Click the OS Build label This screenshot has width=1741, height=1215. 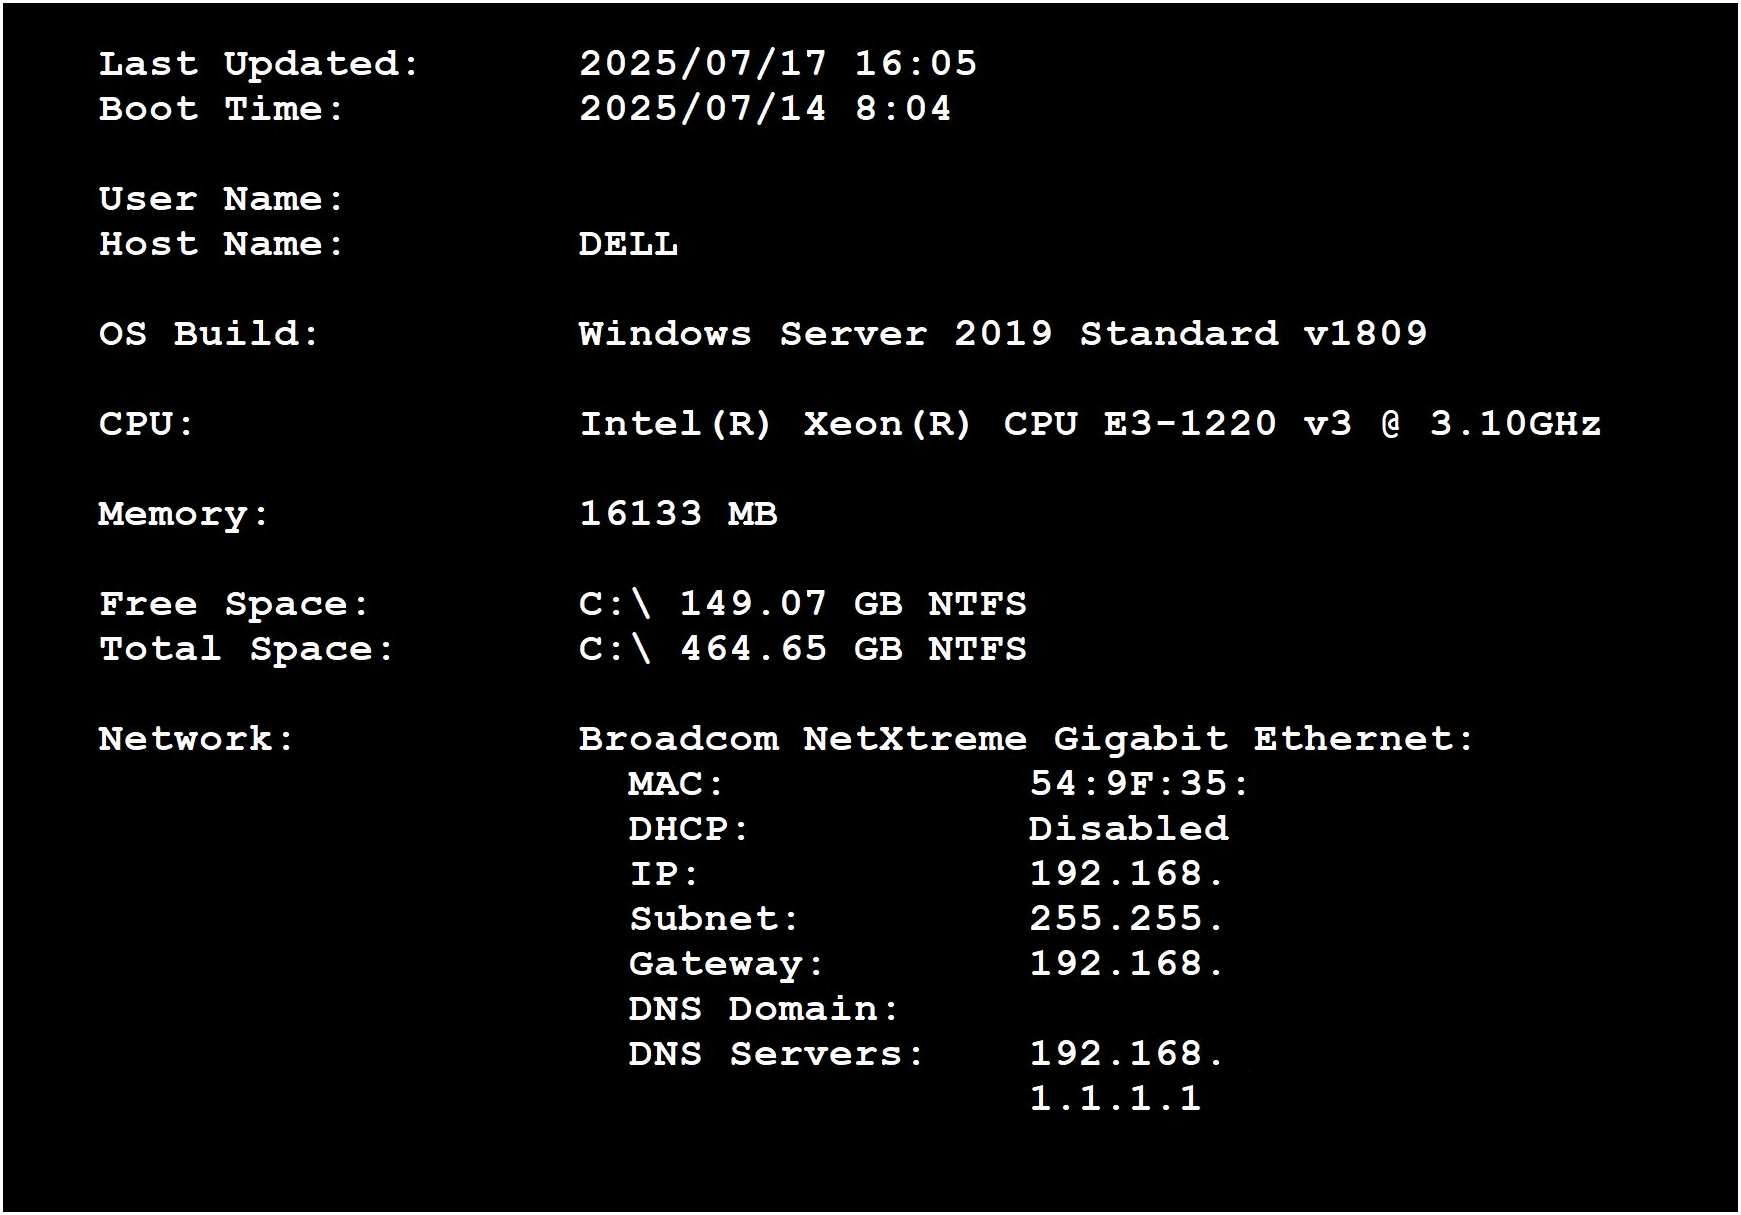coord(208,334)
